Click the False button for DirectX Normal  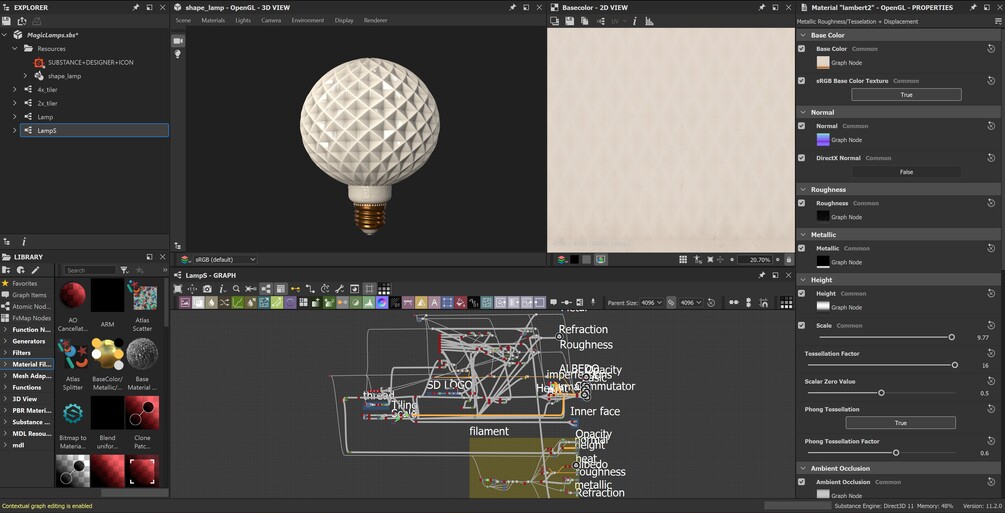pyautogui.click(x=906, y=172)
